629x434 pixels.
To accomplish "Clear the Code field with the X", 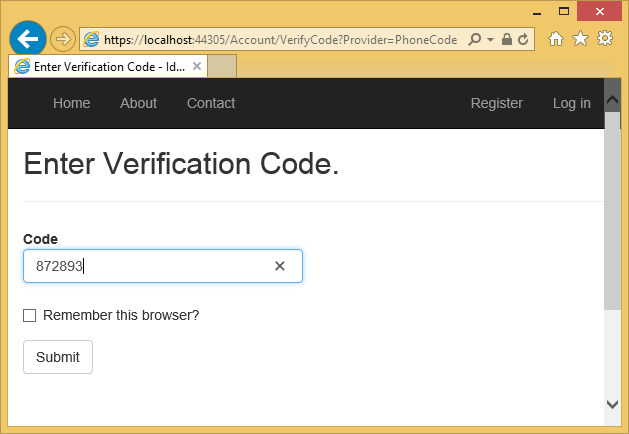I will 280,266.
